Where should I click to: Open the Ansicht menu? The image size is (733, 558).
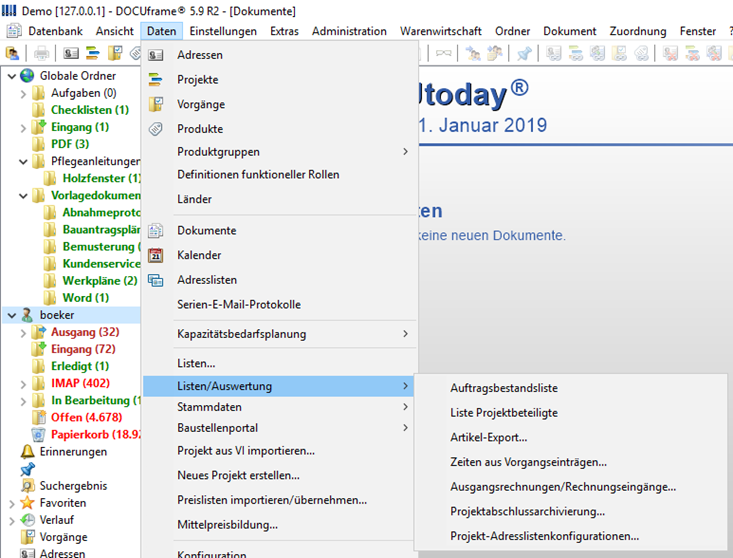pyautogui.click(x=115, y=31)
